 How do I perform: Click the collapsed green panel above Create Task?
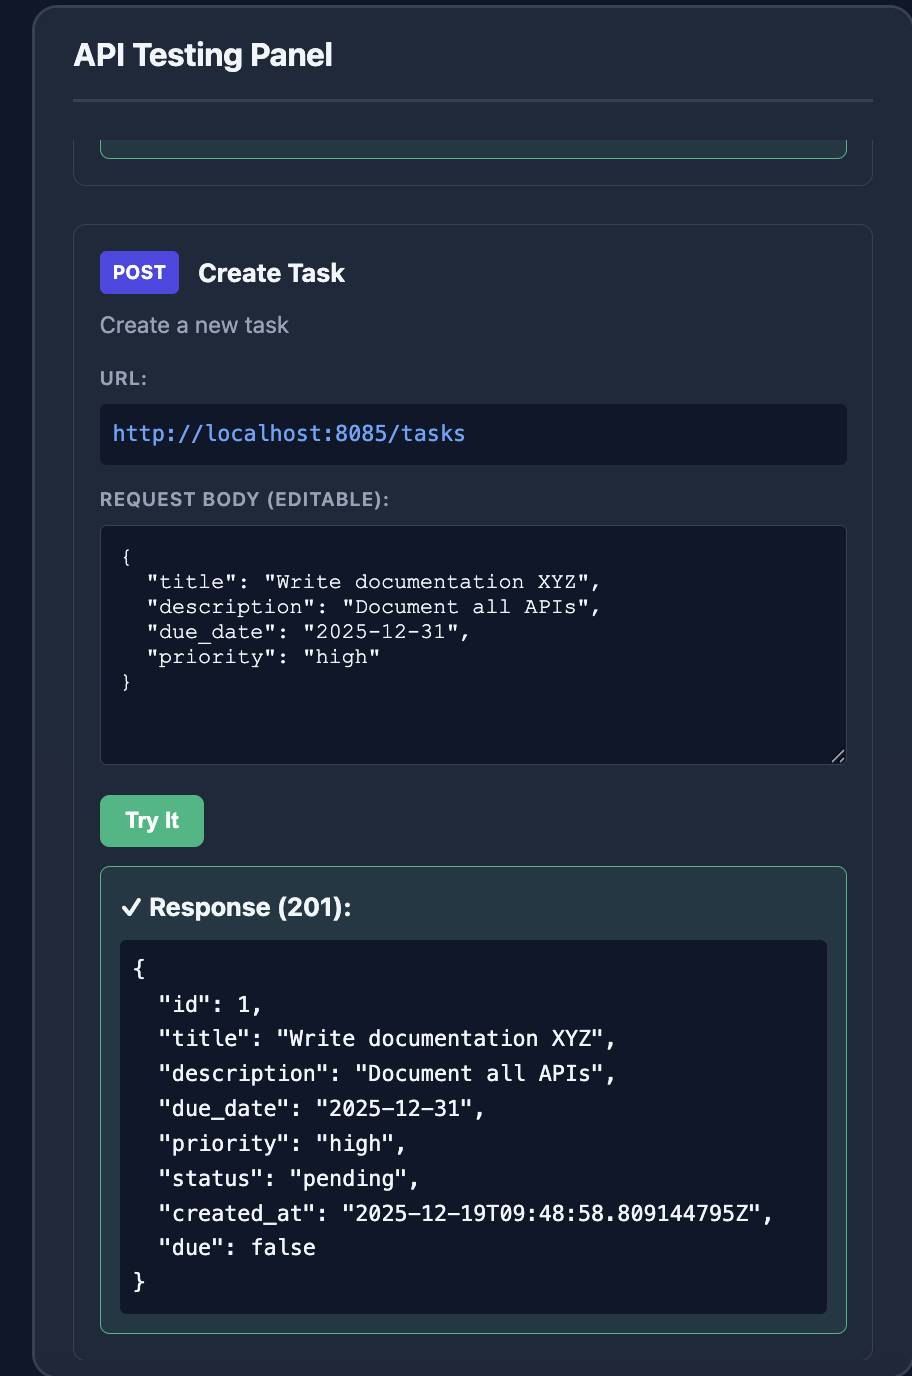point(472,149)
